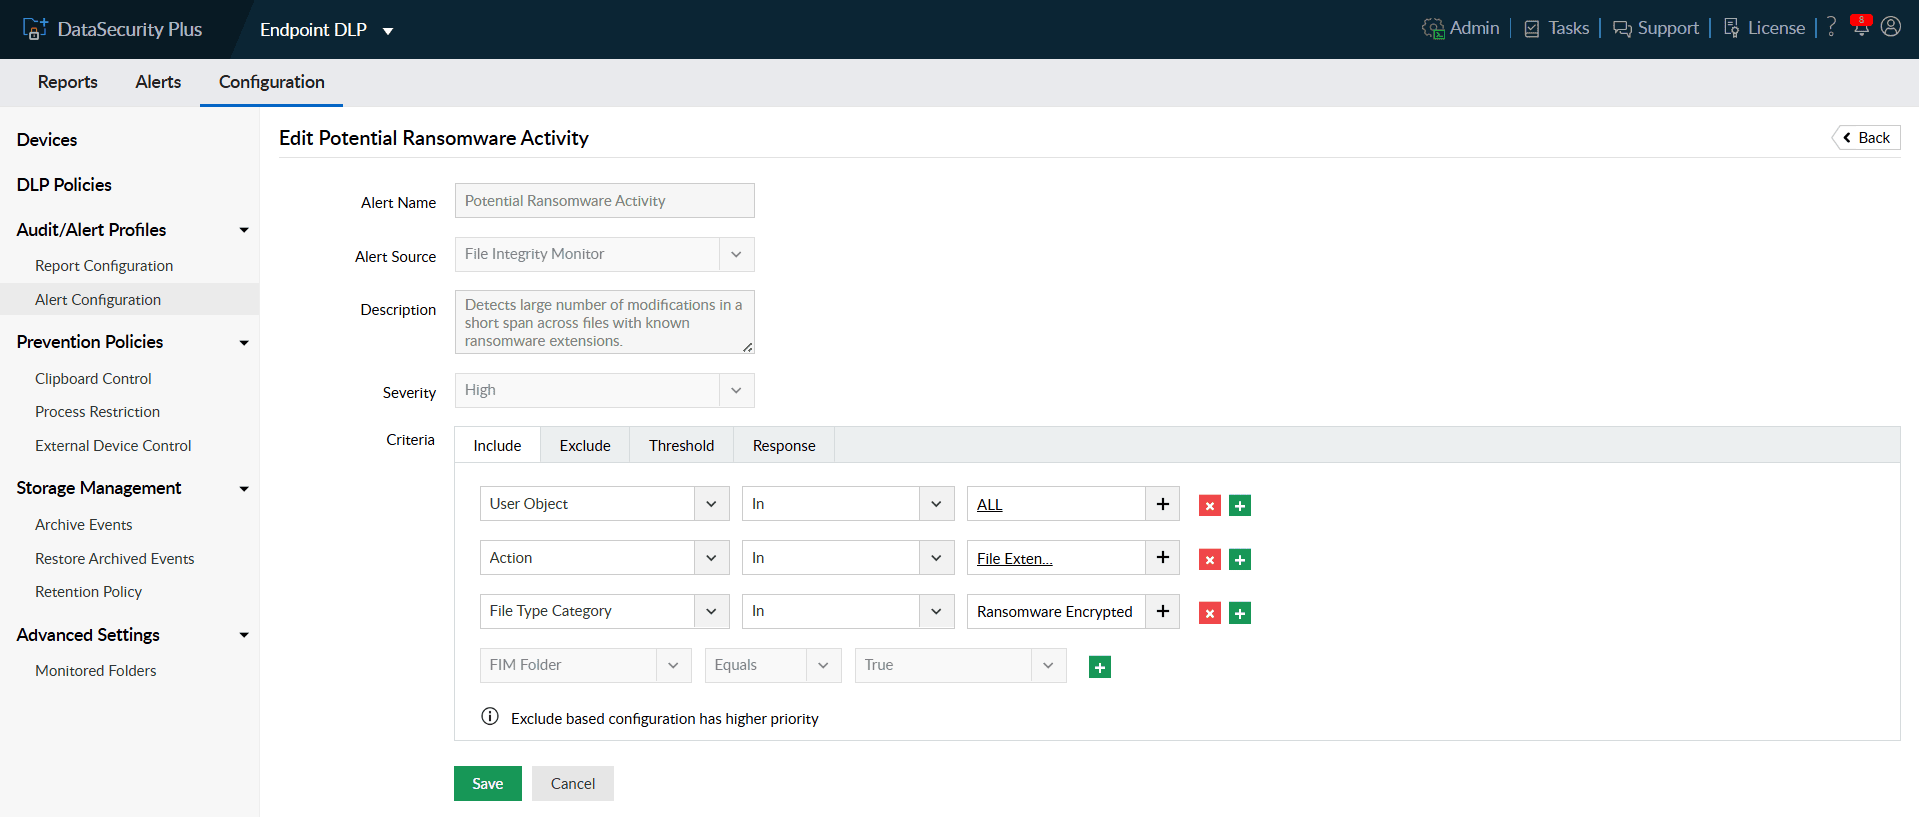Remove the User Object criteria row
This screenshot has width=1919, height=817.
(x=1210, y=506)
